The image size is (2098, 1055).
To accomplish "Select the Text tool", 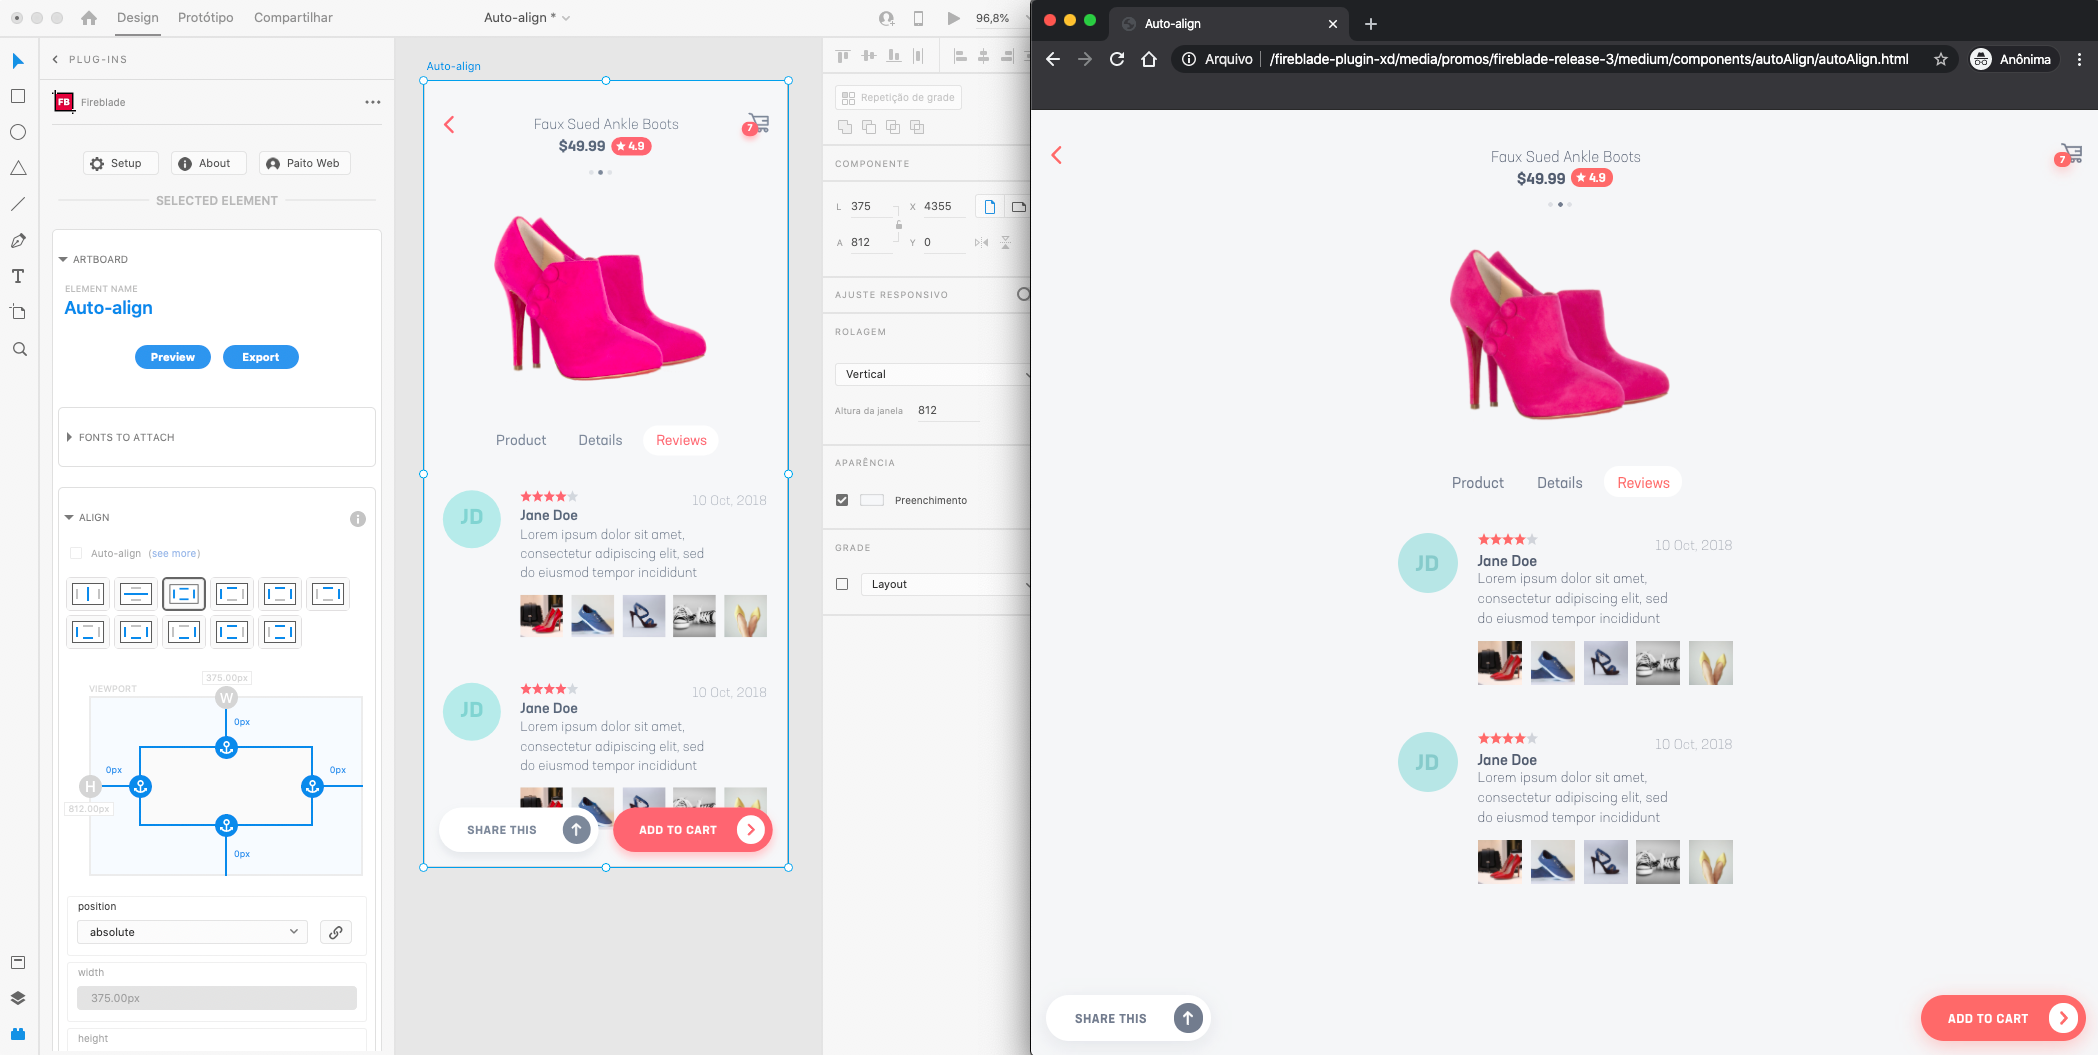I will pos(18,276).
